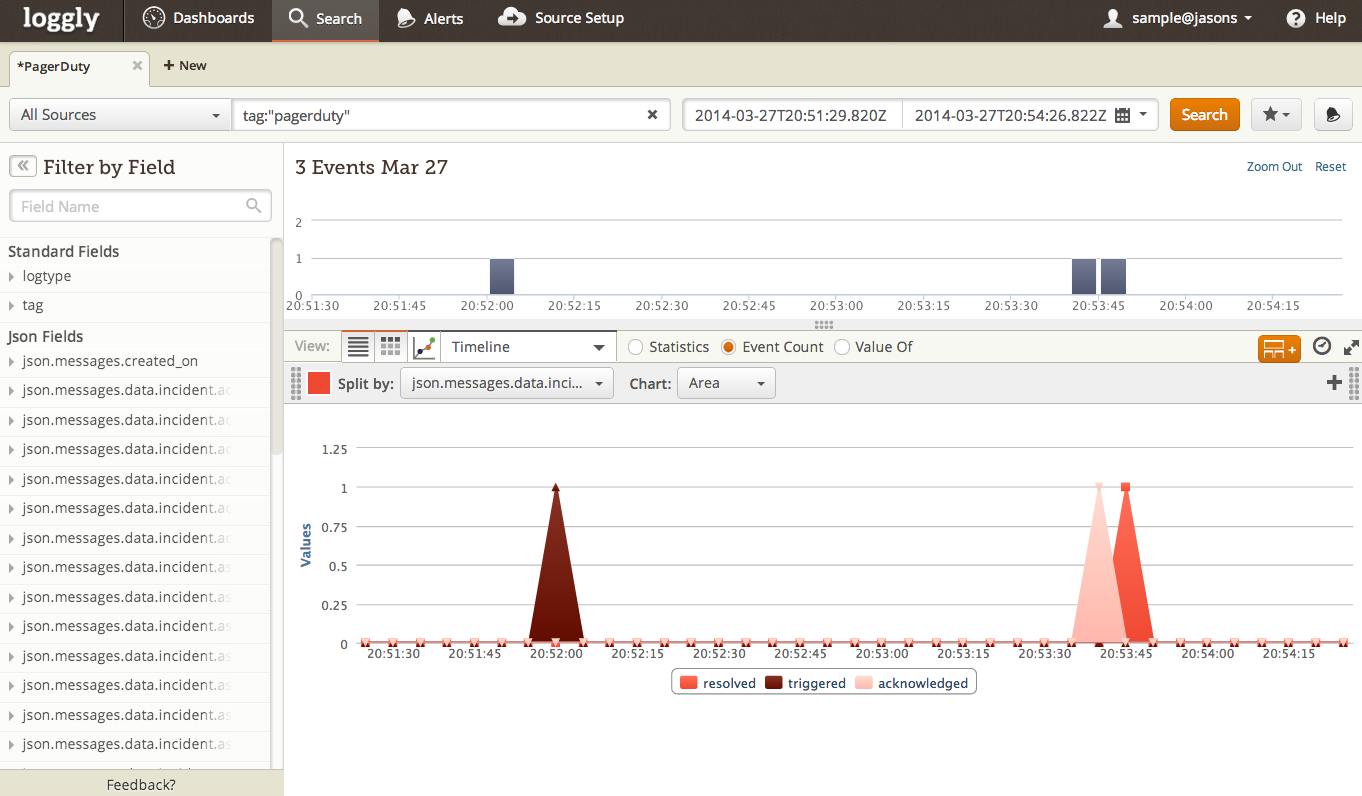Open a new search tab
The width and height of the screenshot is (1362, 796).
tap(185, 66)
